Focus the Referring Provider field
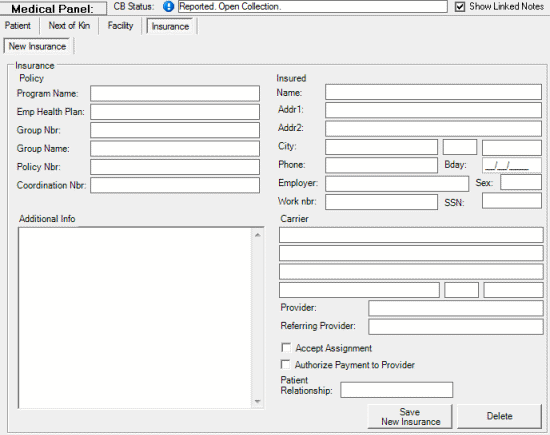The width and height of the screenshot is (550, 435). [x=456, y=327]
